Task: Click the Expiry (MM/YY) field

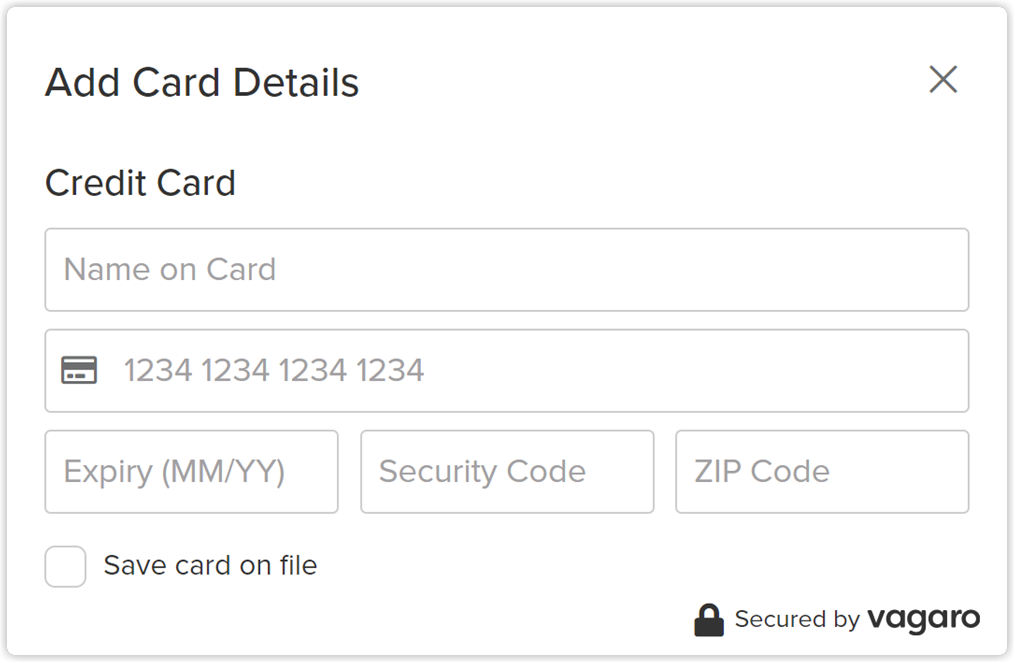Action: 191,471
